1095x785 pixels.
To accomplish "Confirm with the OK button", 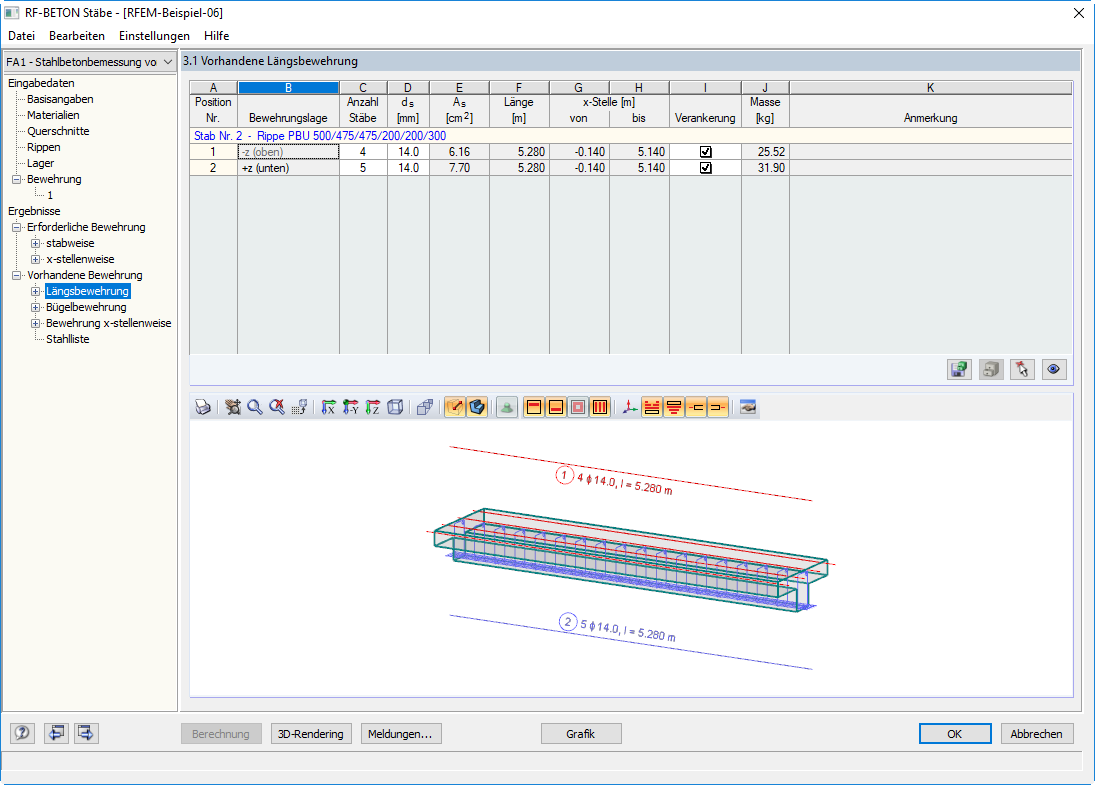I will point(955,734).
